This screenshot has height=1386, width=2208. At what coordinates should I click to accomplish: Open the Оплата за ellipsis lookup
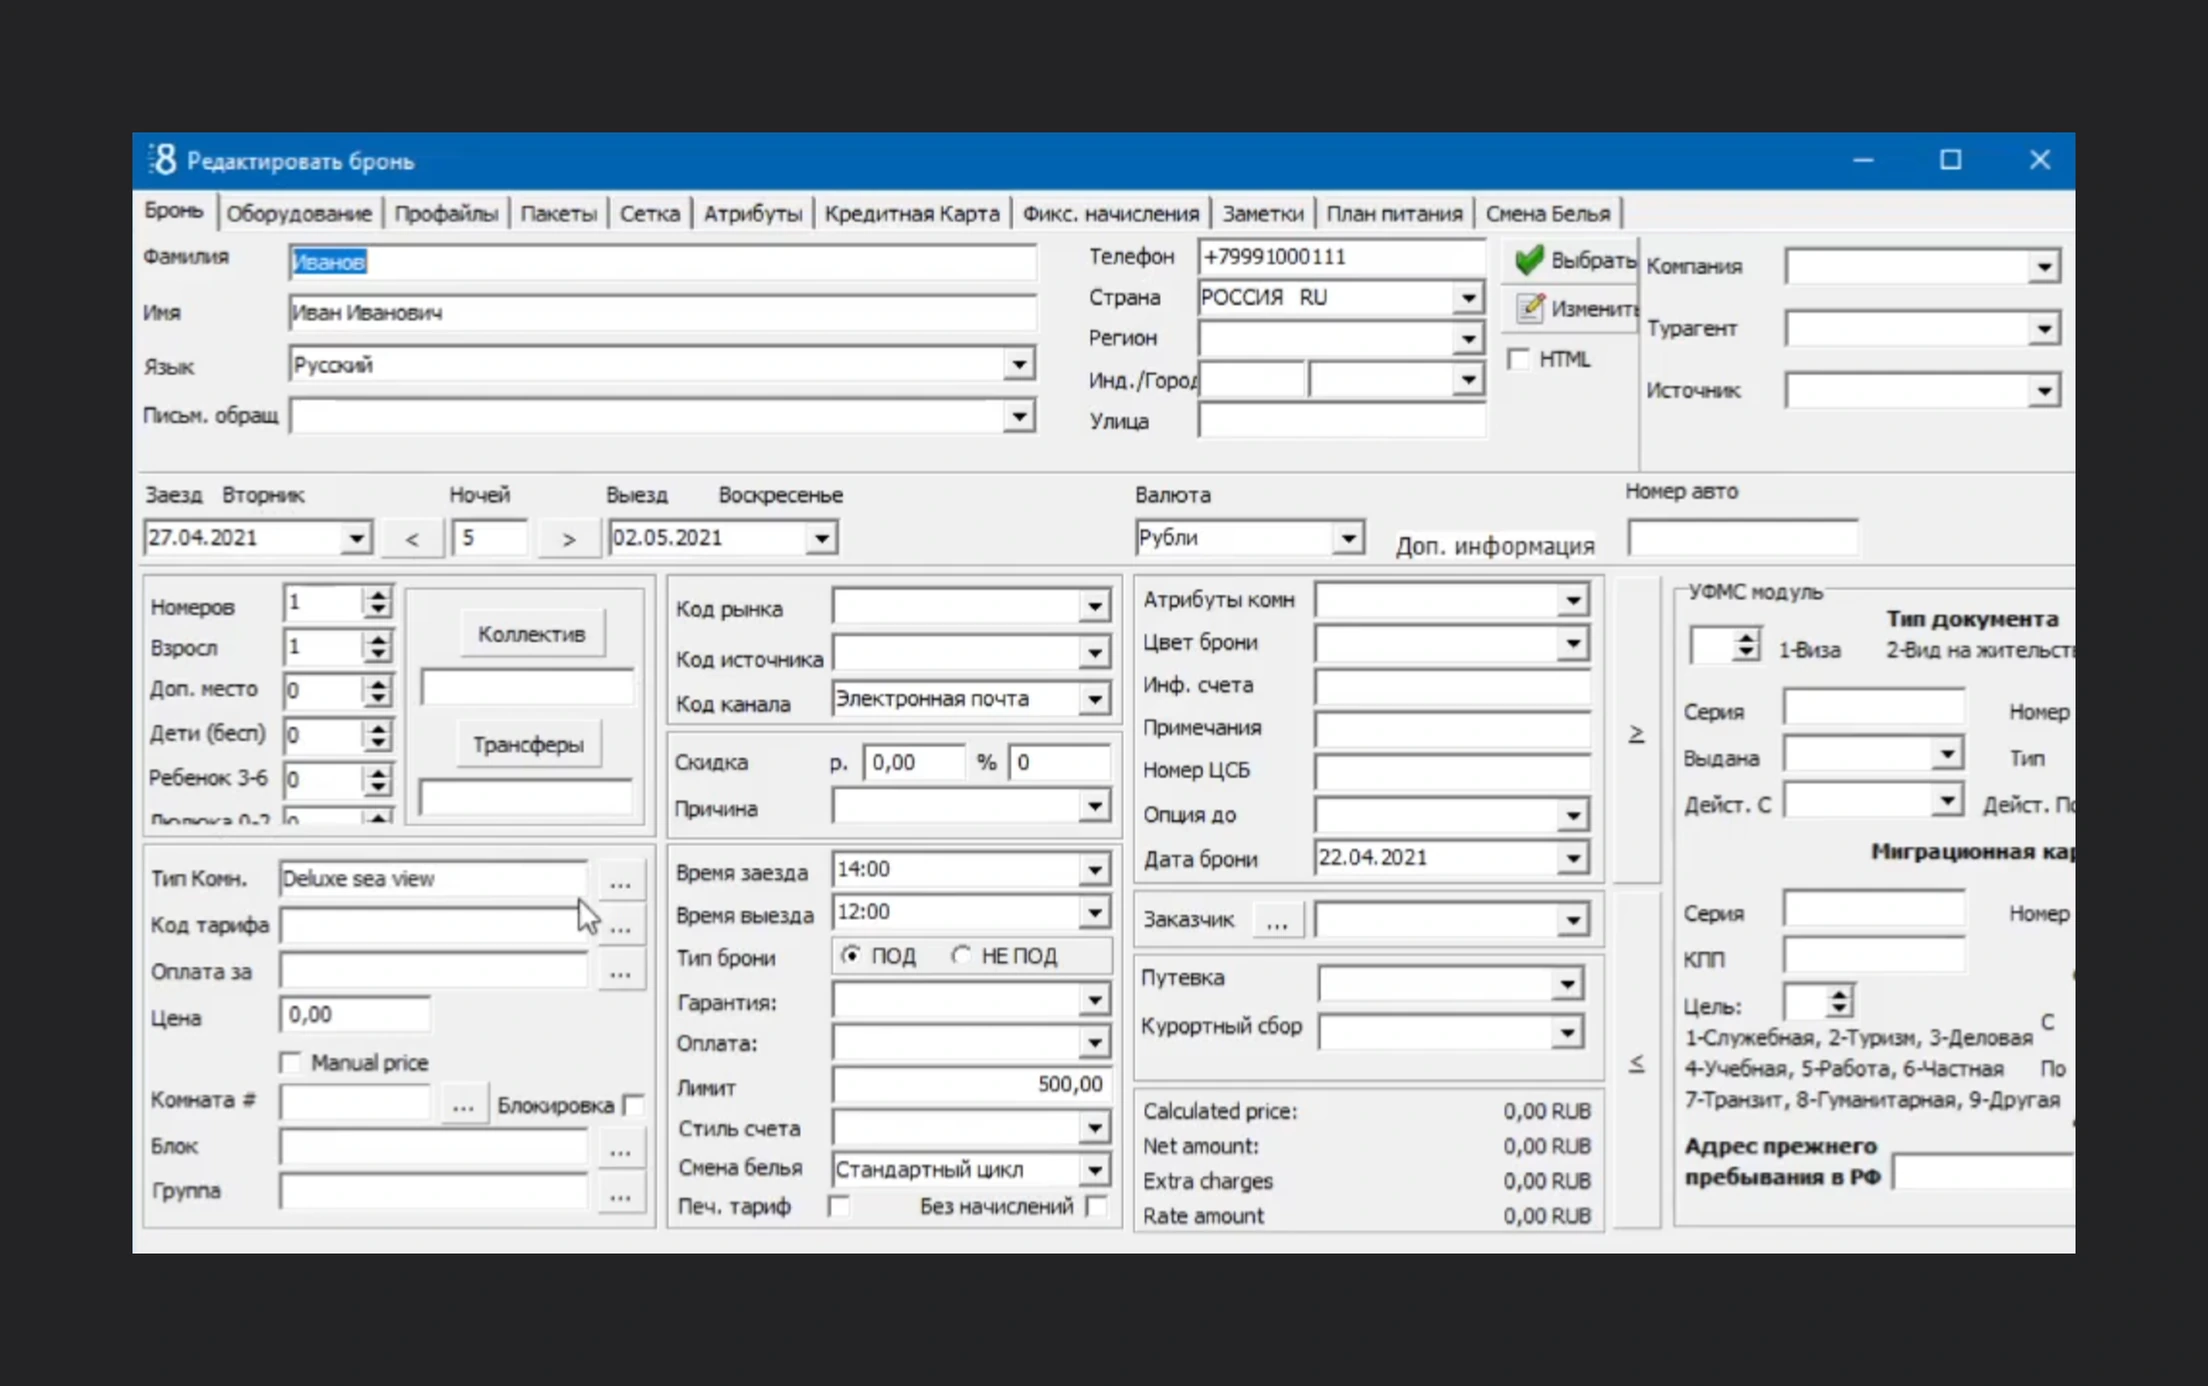(x=620, y=972)
